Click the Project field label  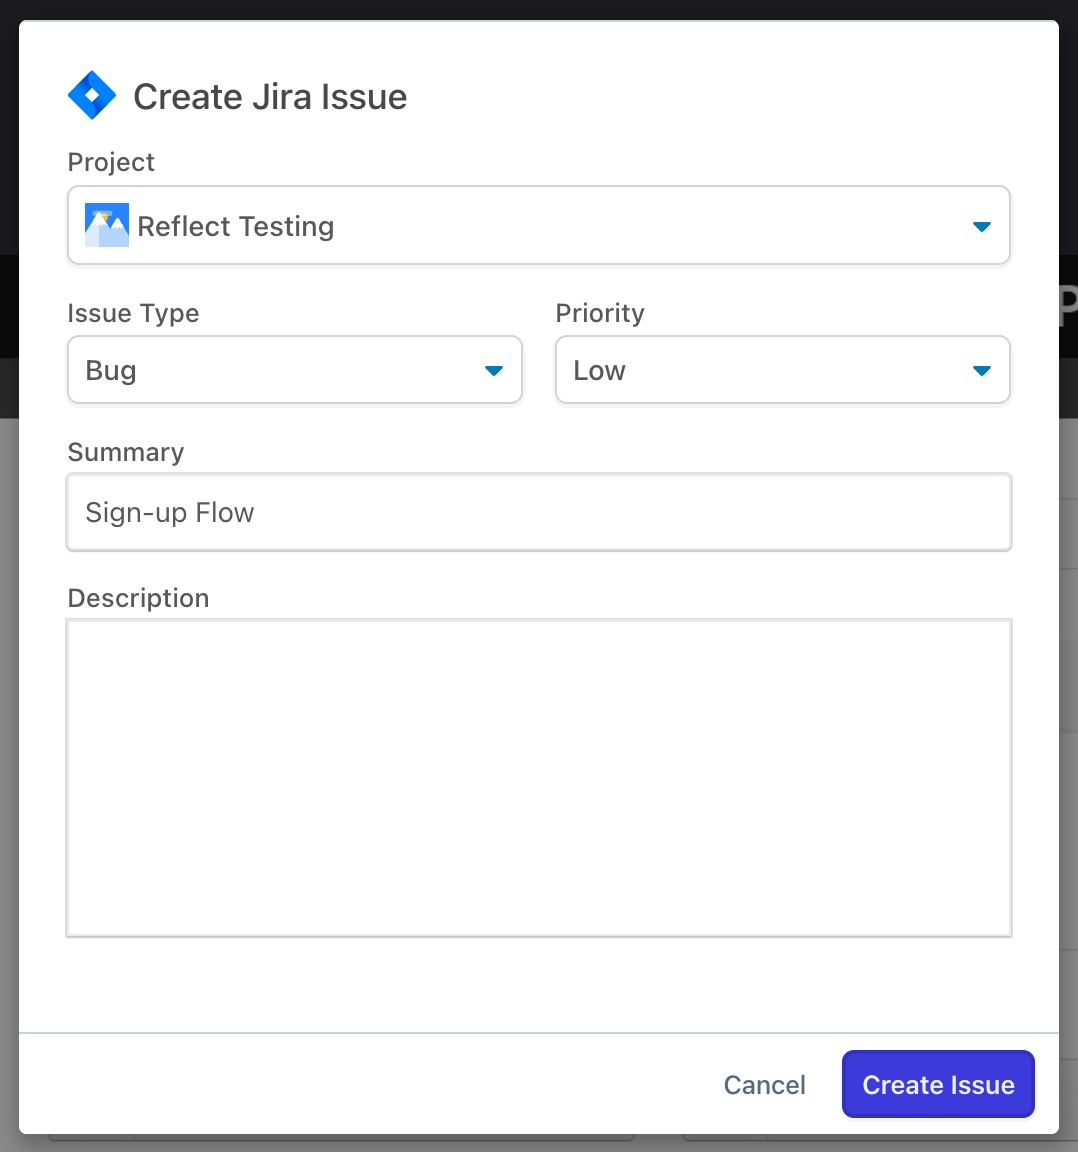point(111,161)
